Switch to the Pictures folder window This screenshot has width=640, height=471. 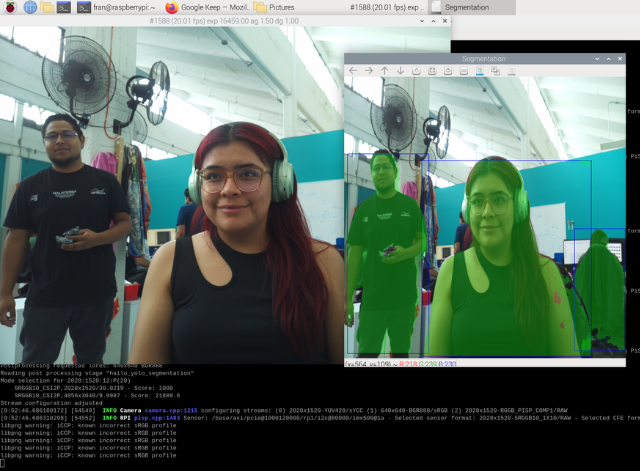(273, 7)
